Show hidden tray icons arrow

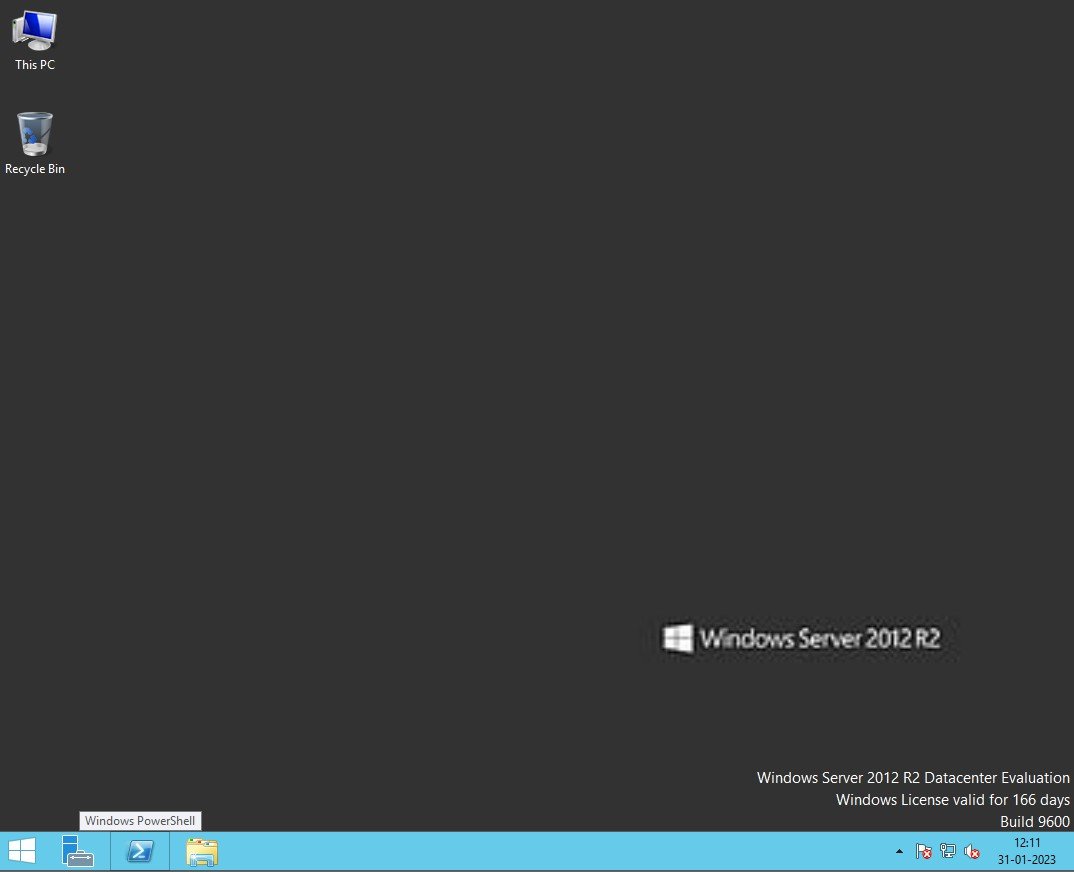click(x=899, y=851)
